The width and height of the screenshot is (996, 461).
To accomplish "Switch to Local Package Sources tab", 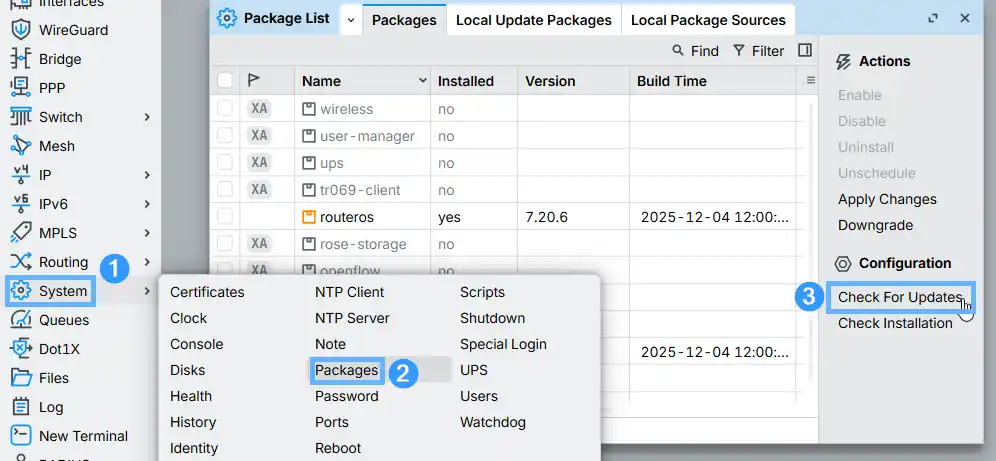I will click(x=708, y=20).
